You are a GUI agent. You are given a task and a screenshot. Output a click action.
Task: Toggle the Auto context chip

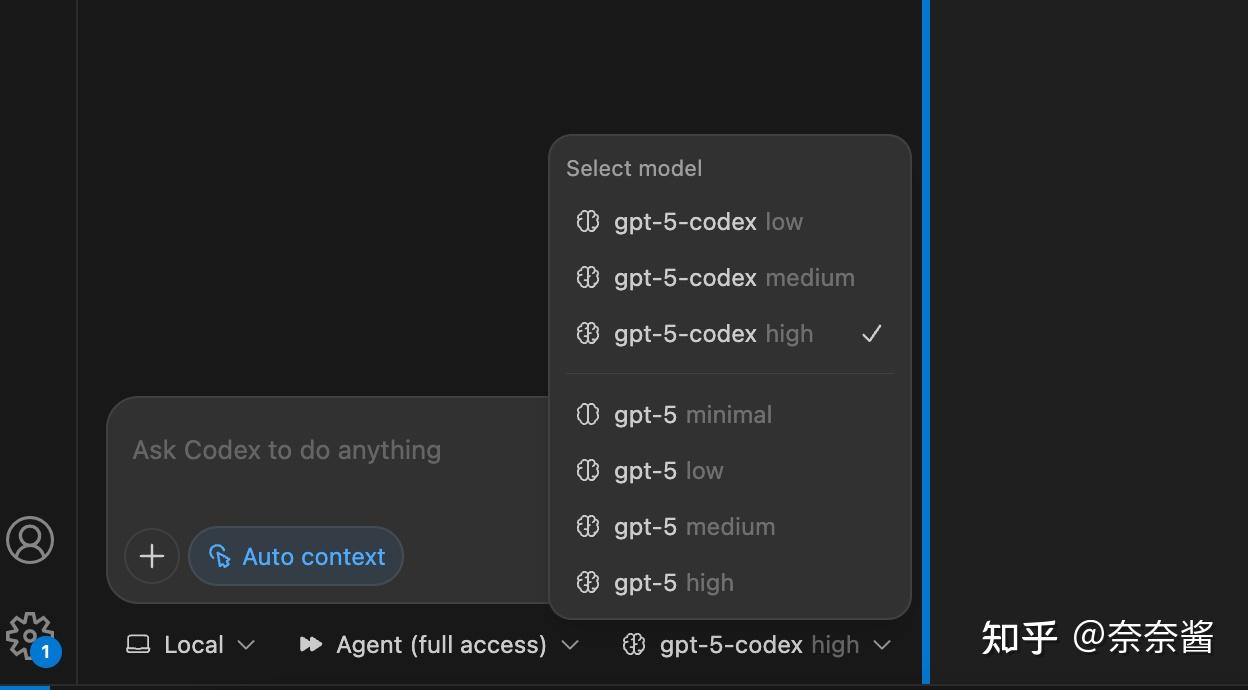click(x=296, y=556)
